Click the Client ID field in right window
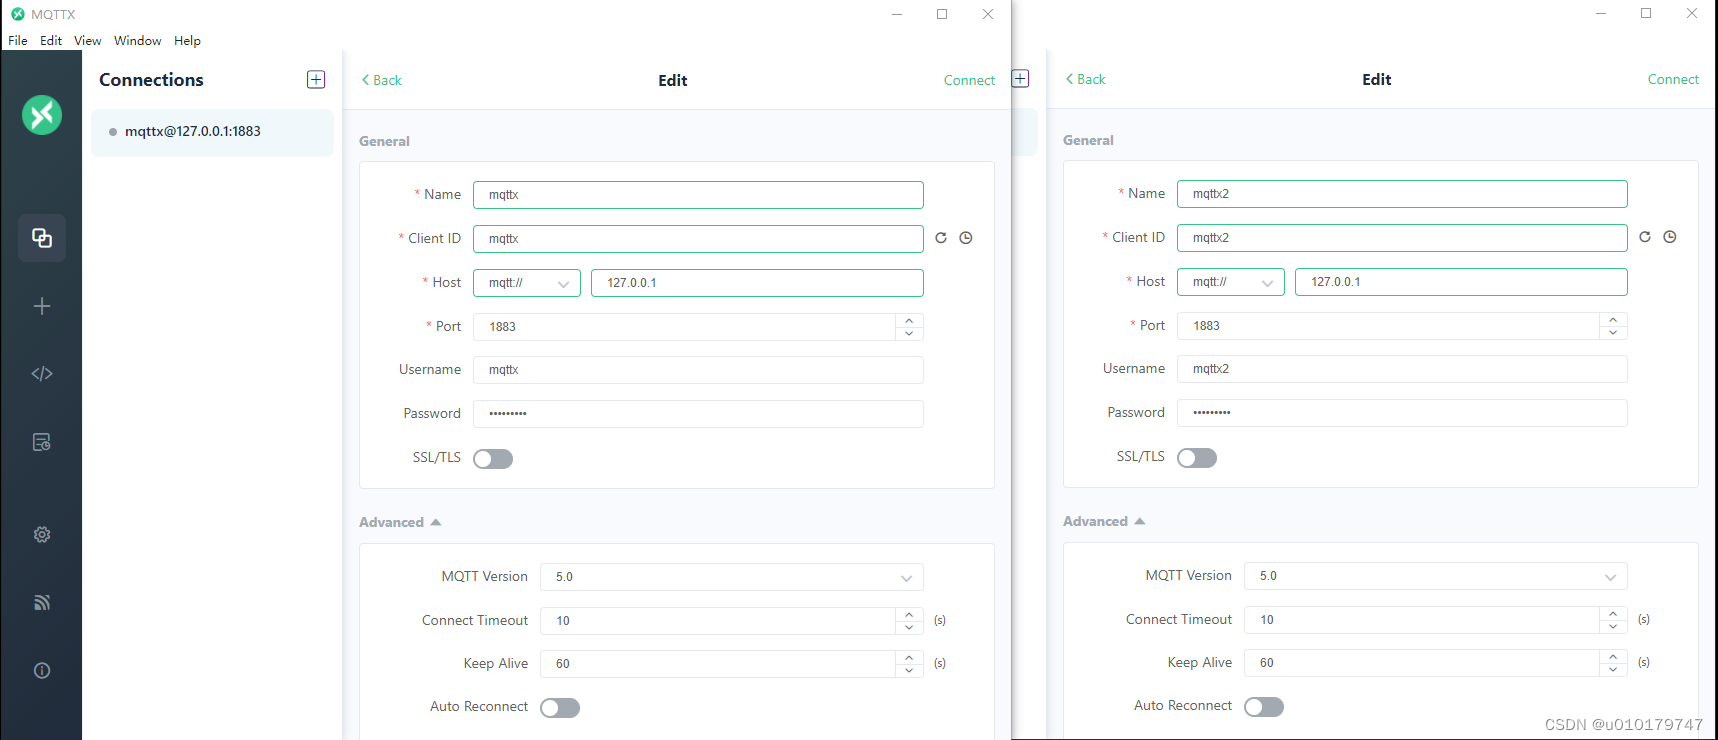Image resolution: width=1718 pixels, height=740 pixels. point(1402,238)
